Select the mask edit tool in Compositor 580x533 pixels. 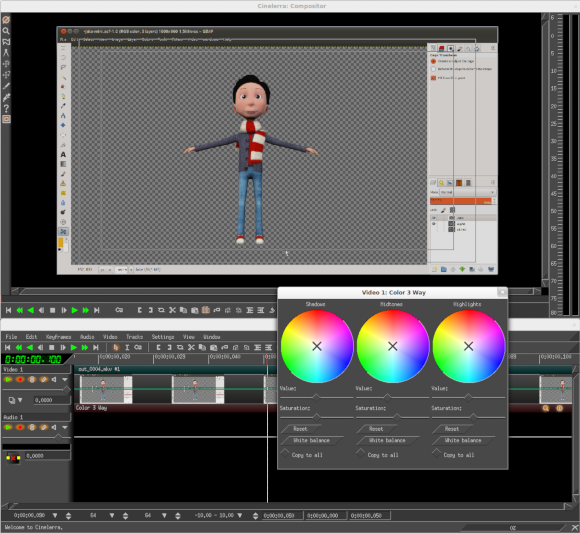tap(6, 42)
